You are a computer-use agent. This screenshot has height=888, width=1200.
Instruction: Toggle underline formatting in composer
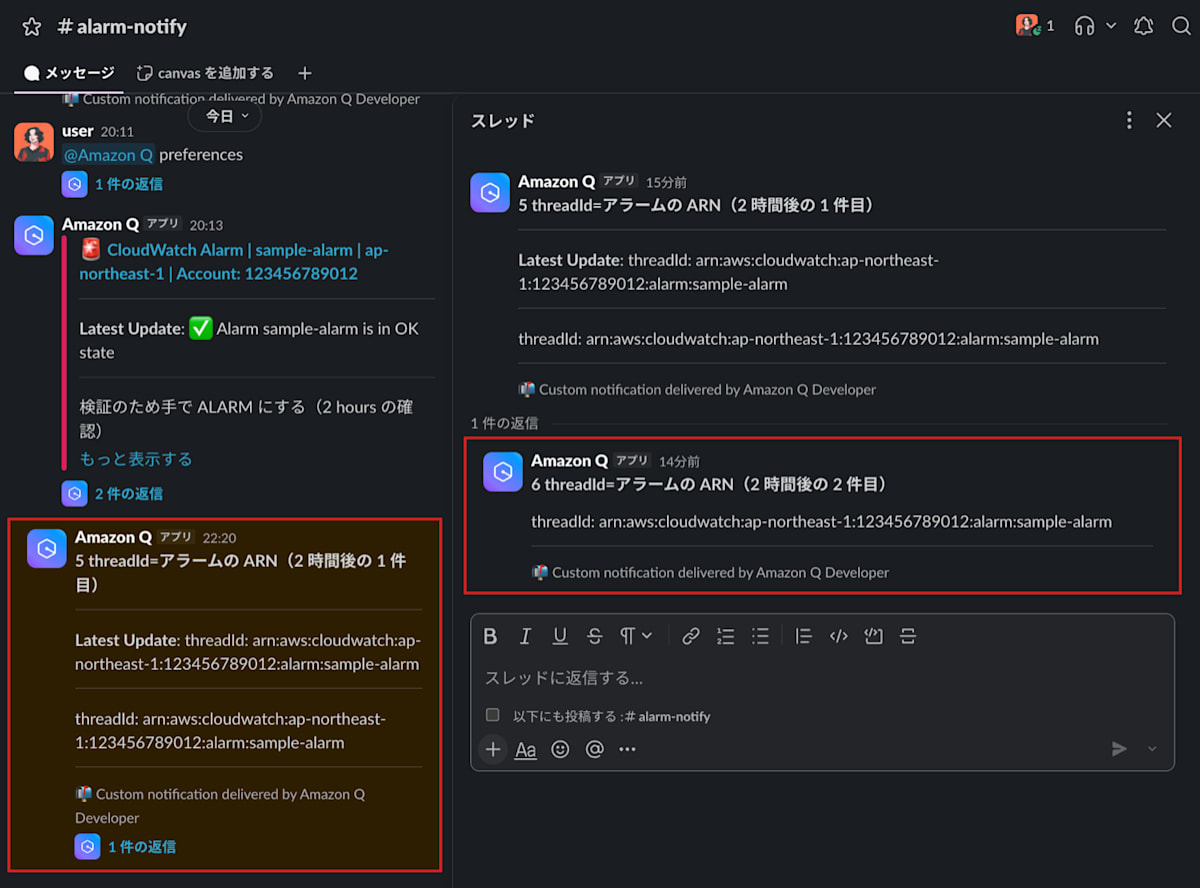coord(560,636)
